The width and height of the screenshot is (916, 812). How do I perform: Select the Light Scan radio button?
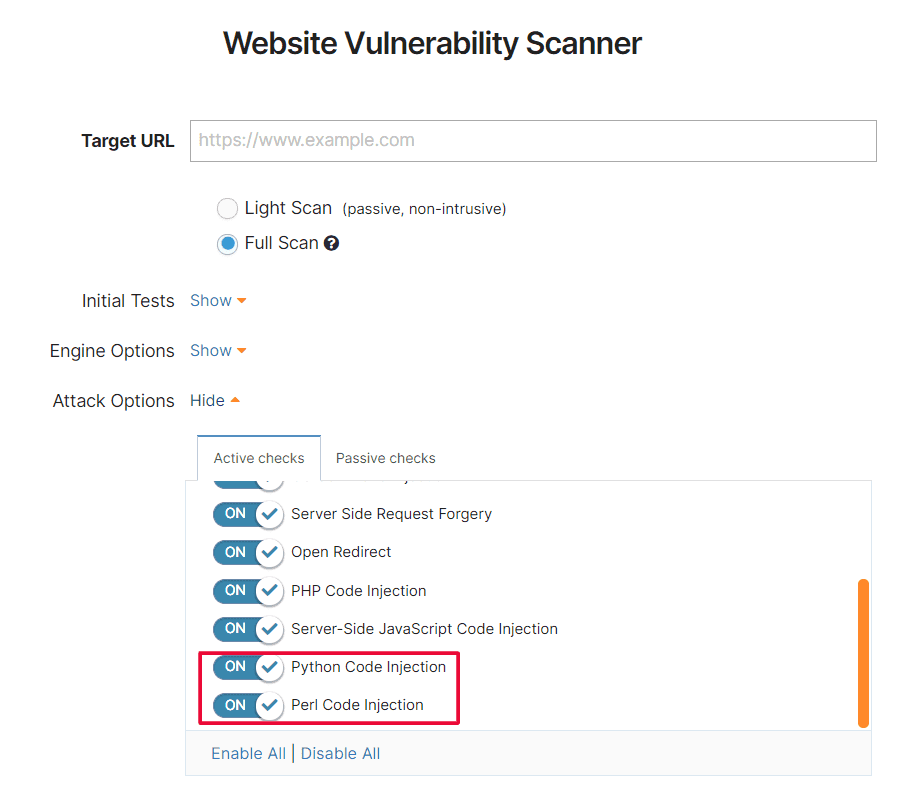point(227,208)
